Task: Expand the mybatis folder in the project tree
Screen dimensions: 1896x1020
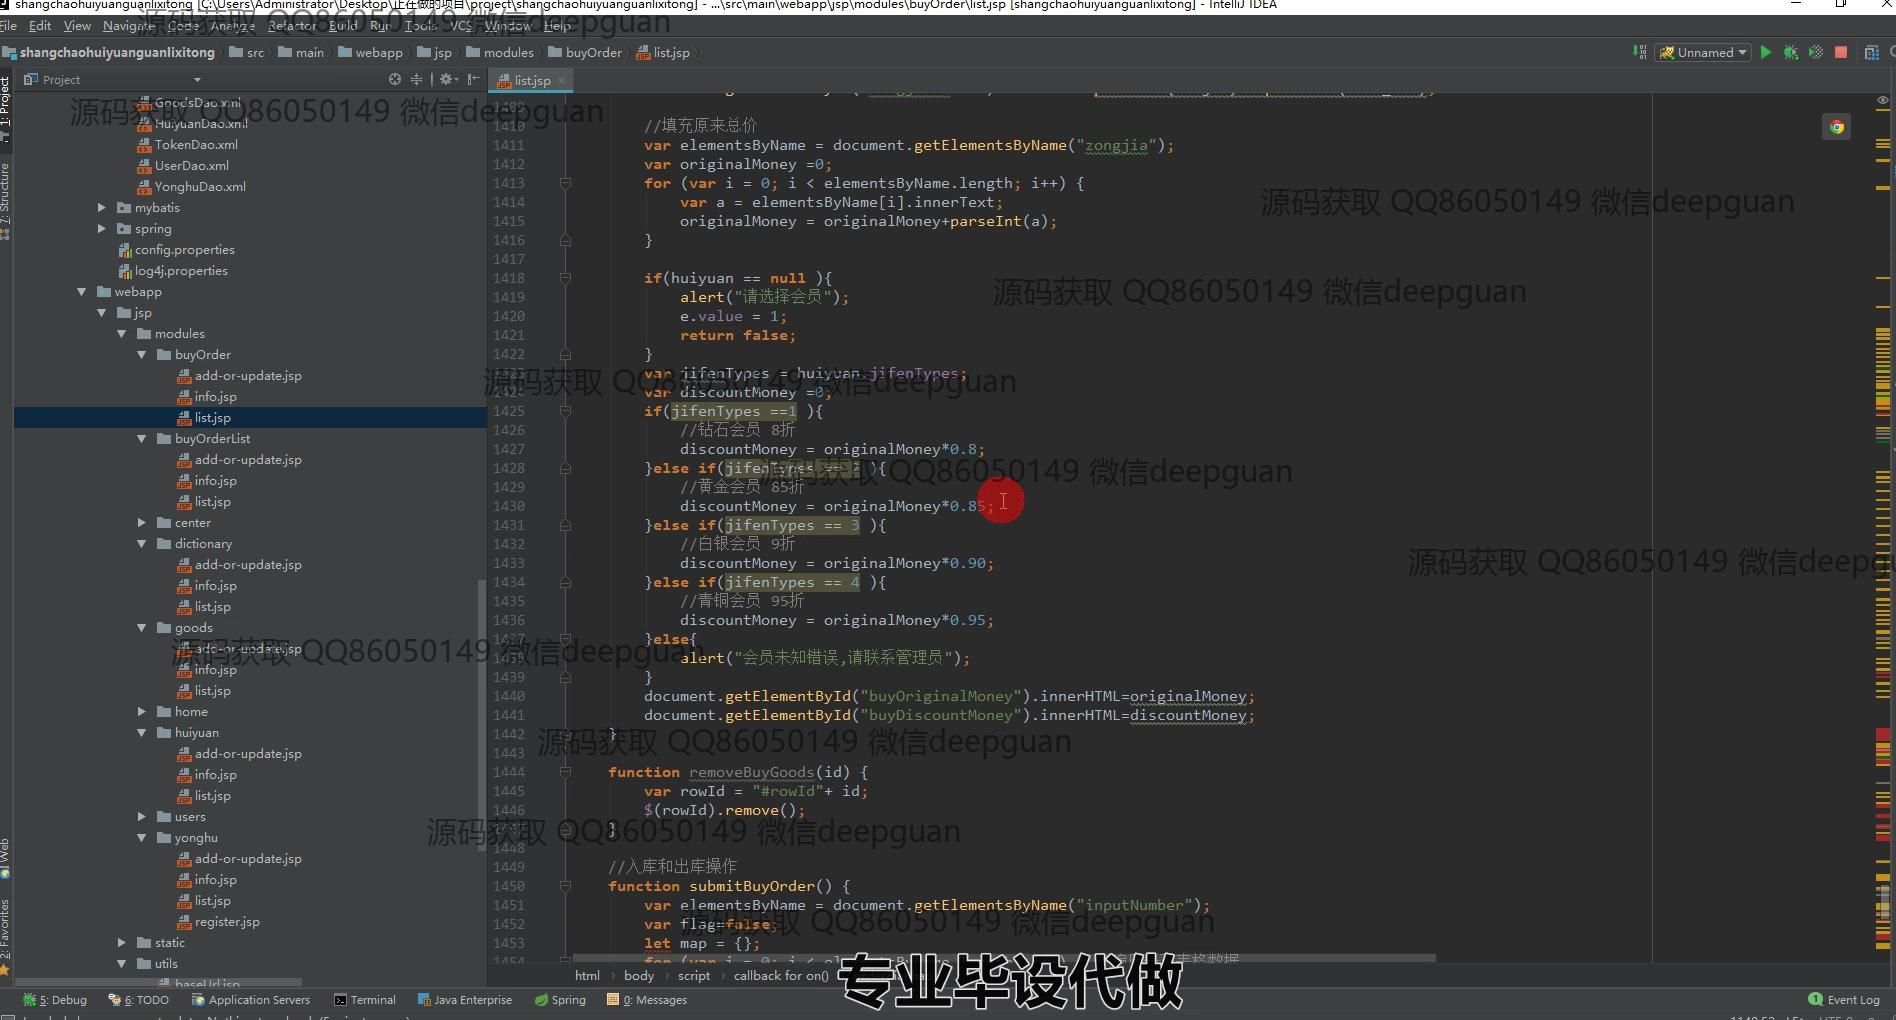Action: 101,208
